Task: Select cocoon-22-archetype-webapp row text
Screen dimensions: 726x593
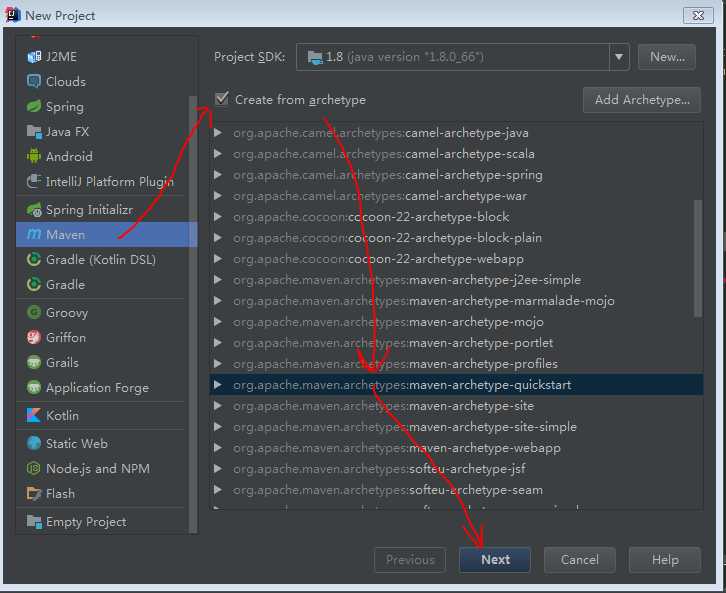Action: click(x=378, y=259)
